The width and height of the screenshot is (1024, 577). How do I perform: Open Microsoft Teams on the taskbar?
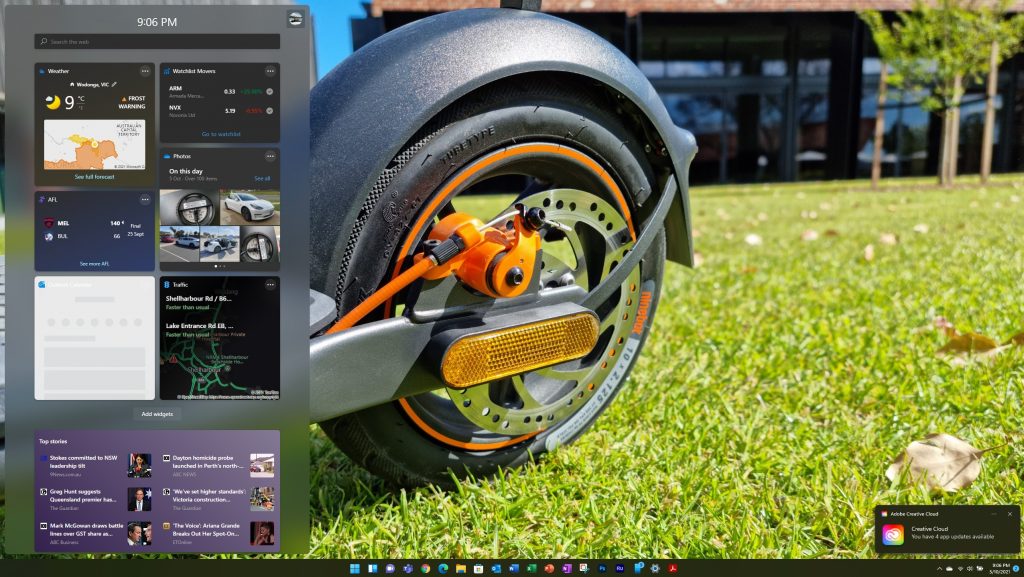pos(408,569)
